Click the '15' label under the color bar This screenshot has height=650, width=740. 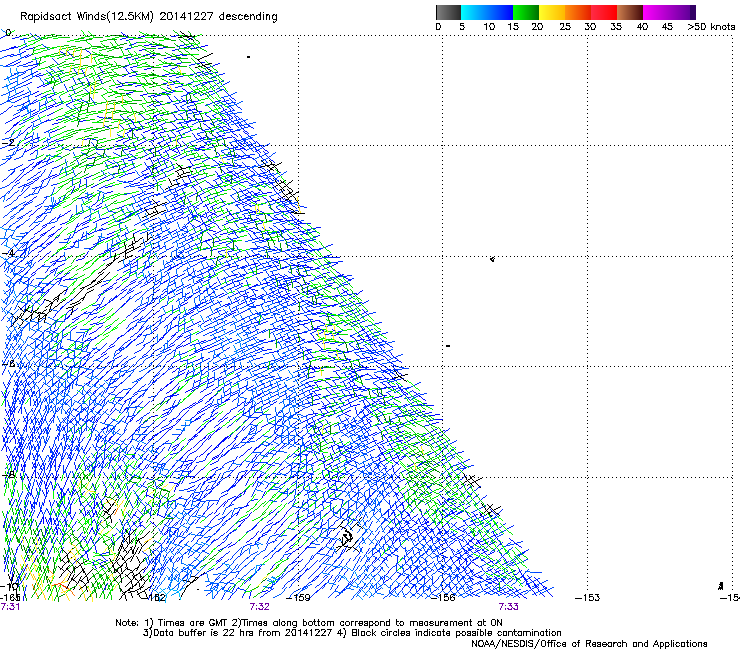pyautogui.click(x=513, y=27)
